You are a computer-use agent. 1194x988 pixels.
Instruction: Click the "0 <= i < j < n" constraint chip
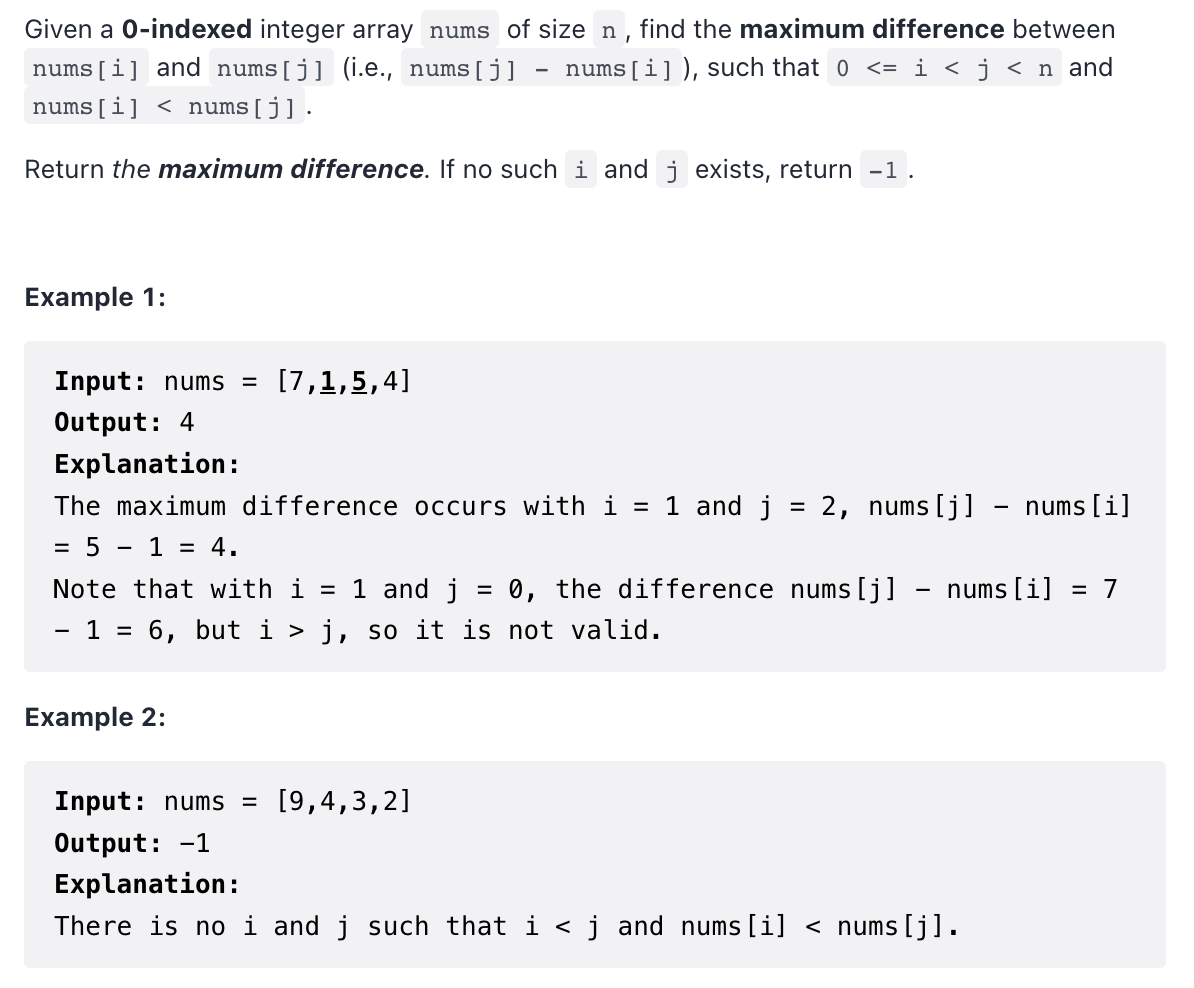point(944,68)
